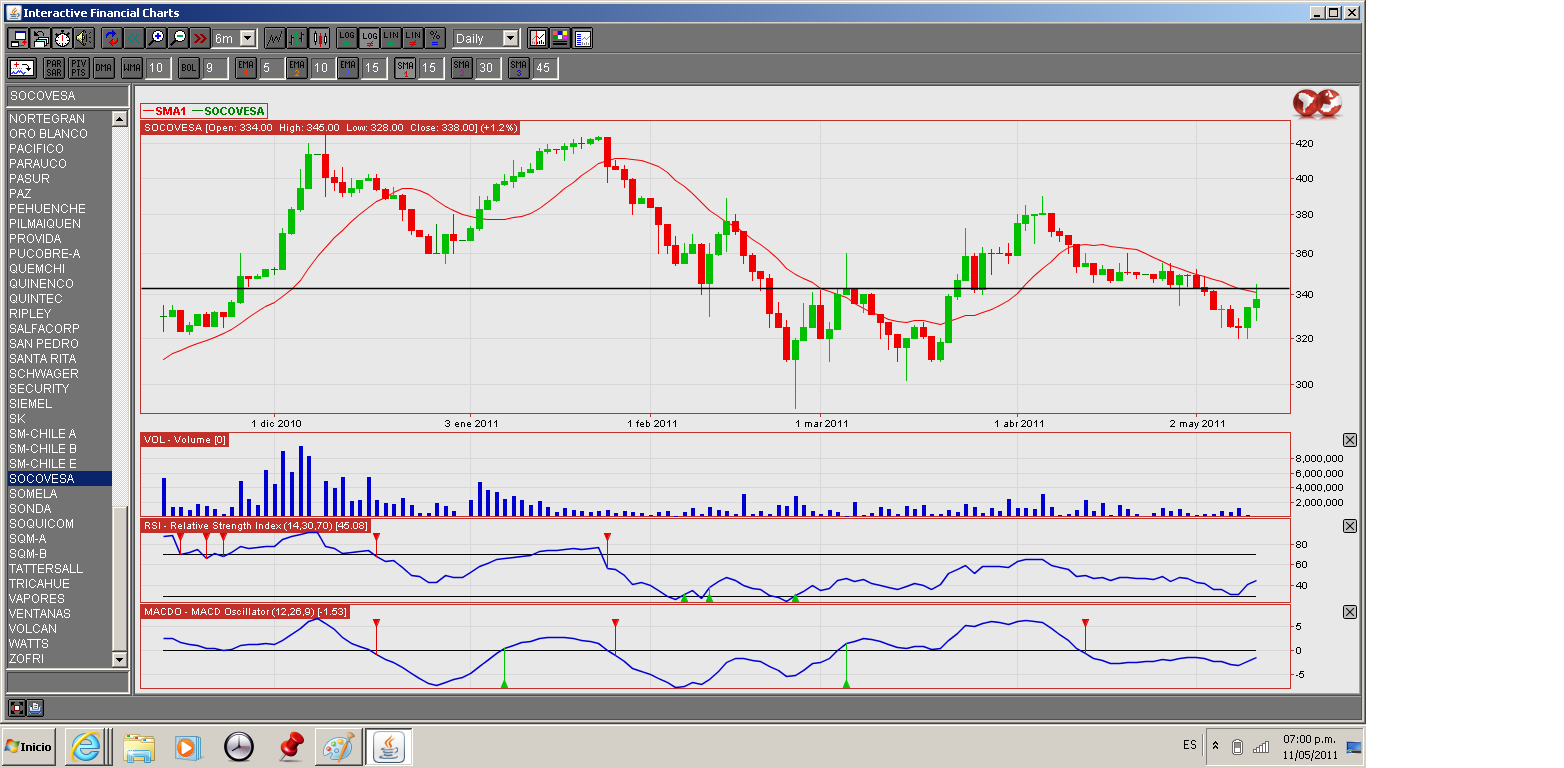The width and height of the screenshot is (1564, 768).
Task: Close the MACD Oscillator panel
Action: coord(1349,612)
